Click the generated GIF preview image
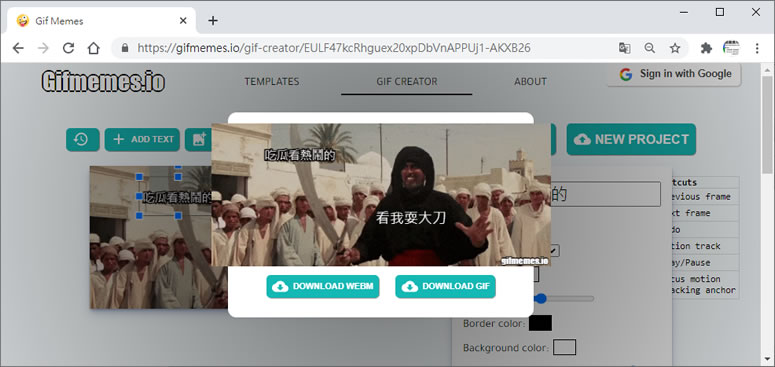 pos(381,195)
